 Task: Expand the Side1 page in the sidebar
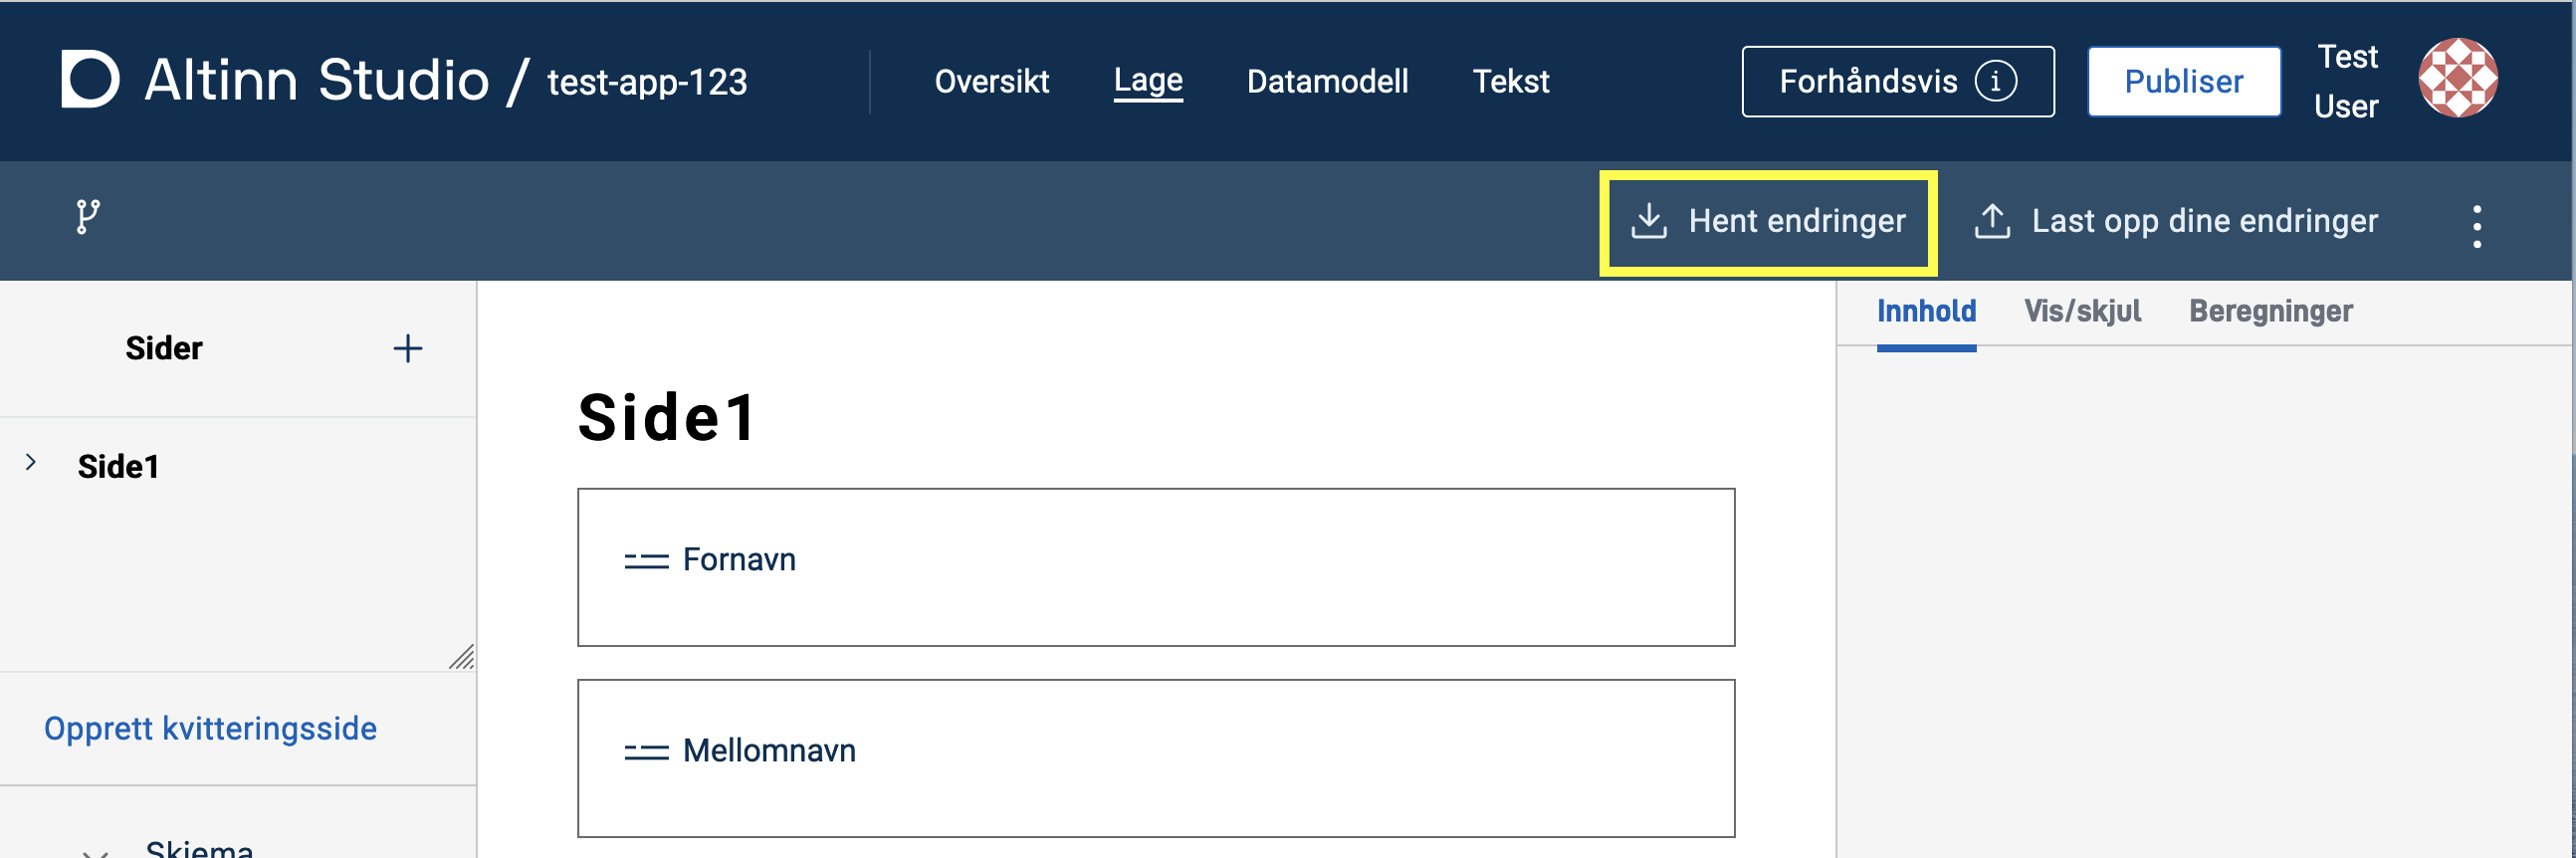30,462
